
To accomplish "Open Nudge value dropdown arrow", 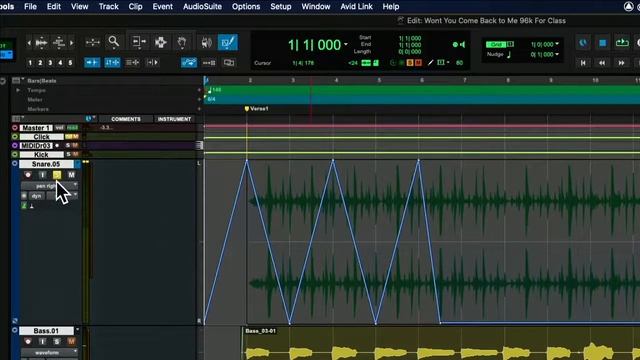I will (x=557, y=54).
